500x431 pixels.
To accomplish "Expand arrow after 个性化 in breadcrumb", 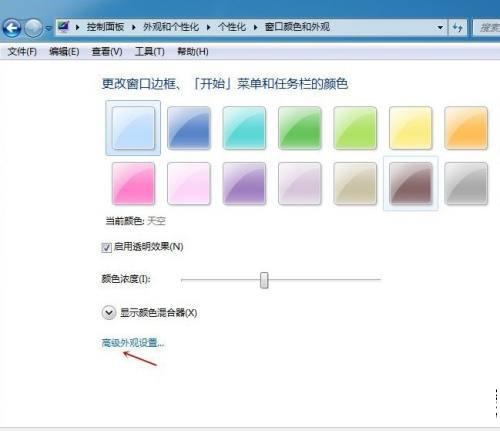I will (256, 27).
